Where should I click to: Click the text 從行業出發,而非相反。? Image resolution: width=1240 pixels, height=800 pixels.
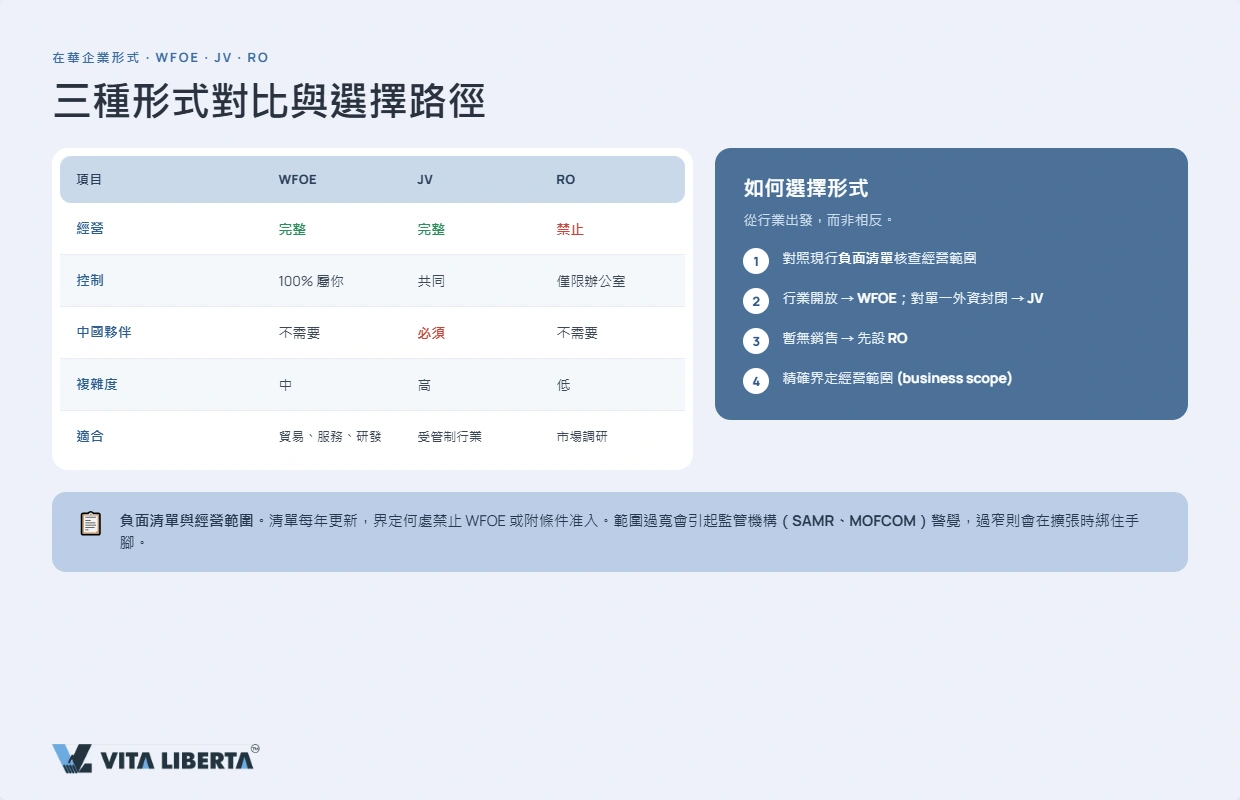pos(818,220)
